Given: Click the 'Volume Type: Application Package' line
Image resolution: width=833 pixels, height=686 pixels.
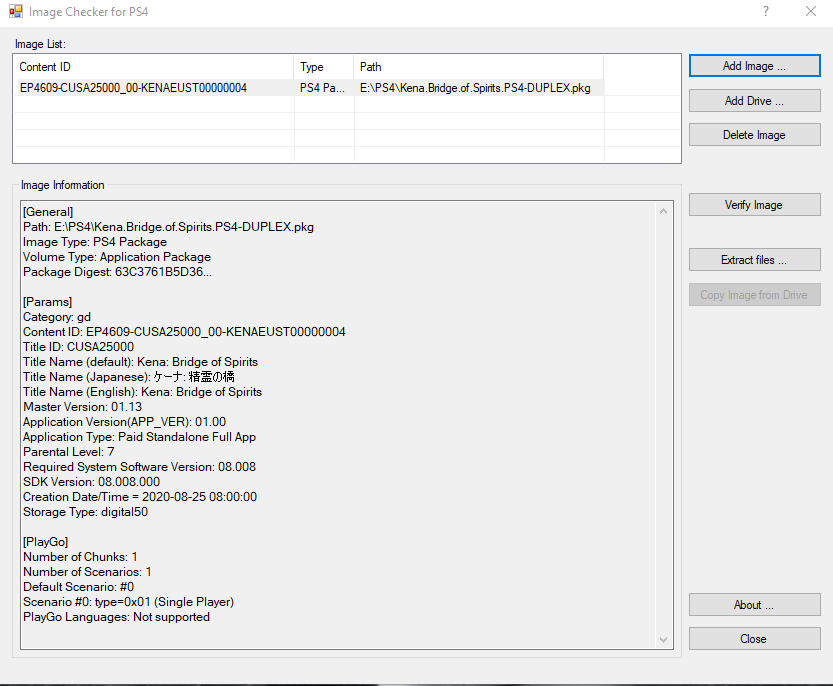Looking at the screenshot, I should tap(117, 257).
